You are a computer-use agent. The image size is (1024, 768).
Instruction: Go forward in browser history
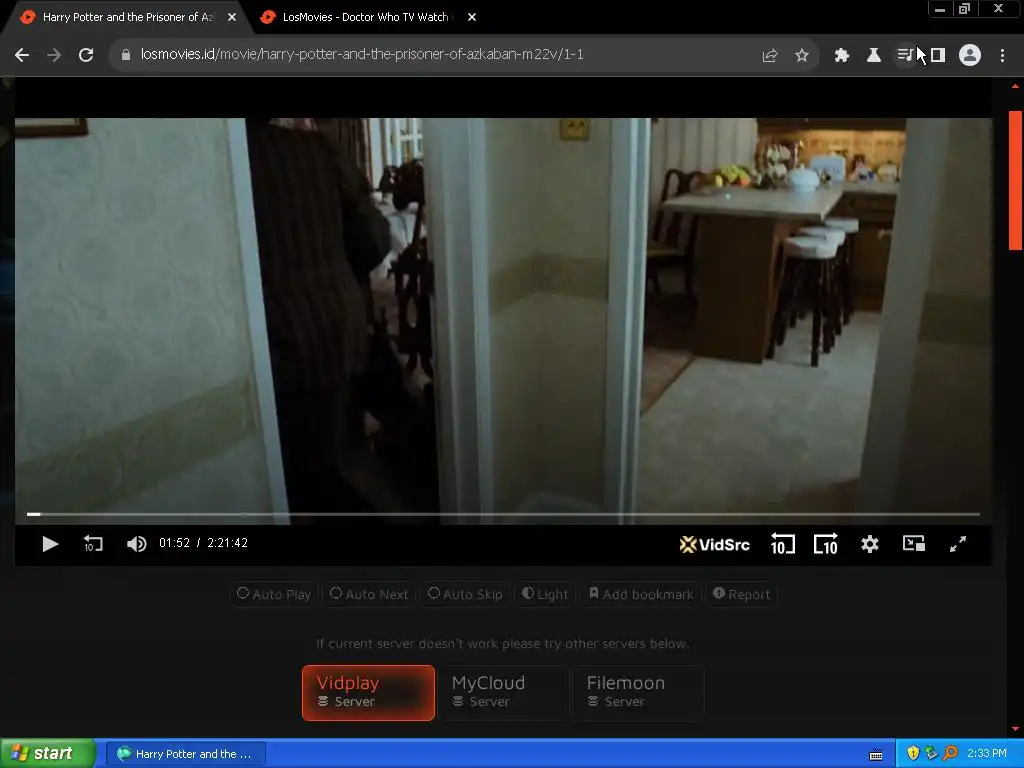pyautogui.click(x=54, y=55)
